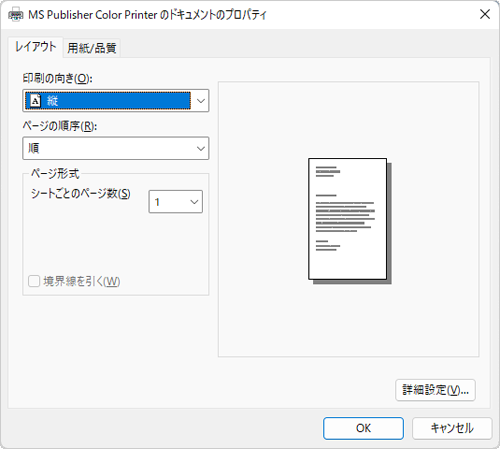The height and width of the screenshot is (449, 500).
Task: Click the dialog title text
Action: pyautogui.click(x=147, y=15)
